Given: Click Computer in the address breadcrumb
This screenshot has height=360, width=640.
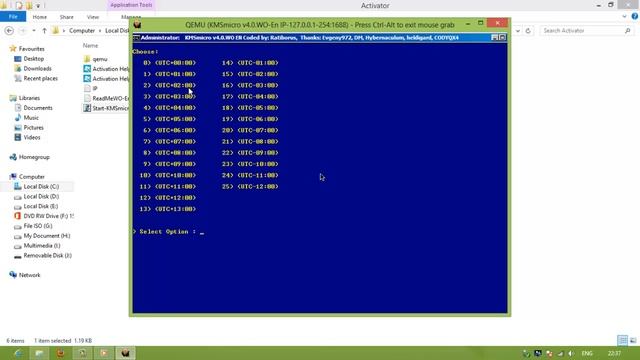Looking at the screenshot, I should point(82,31).
